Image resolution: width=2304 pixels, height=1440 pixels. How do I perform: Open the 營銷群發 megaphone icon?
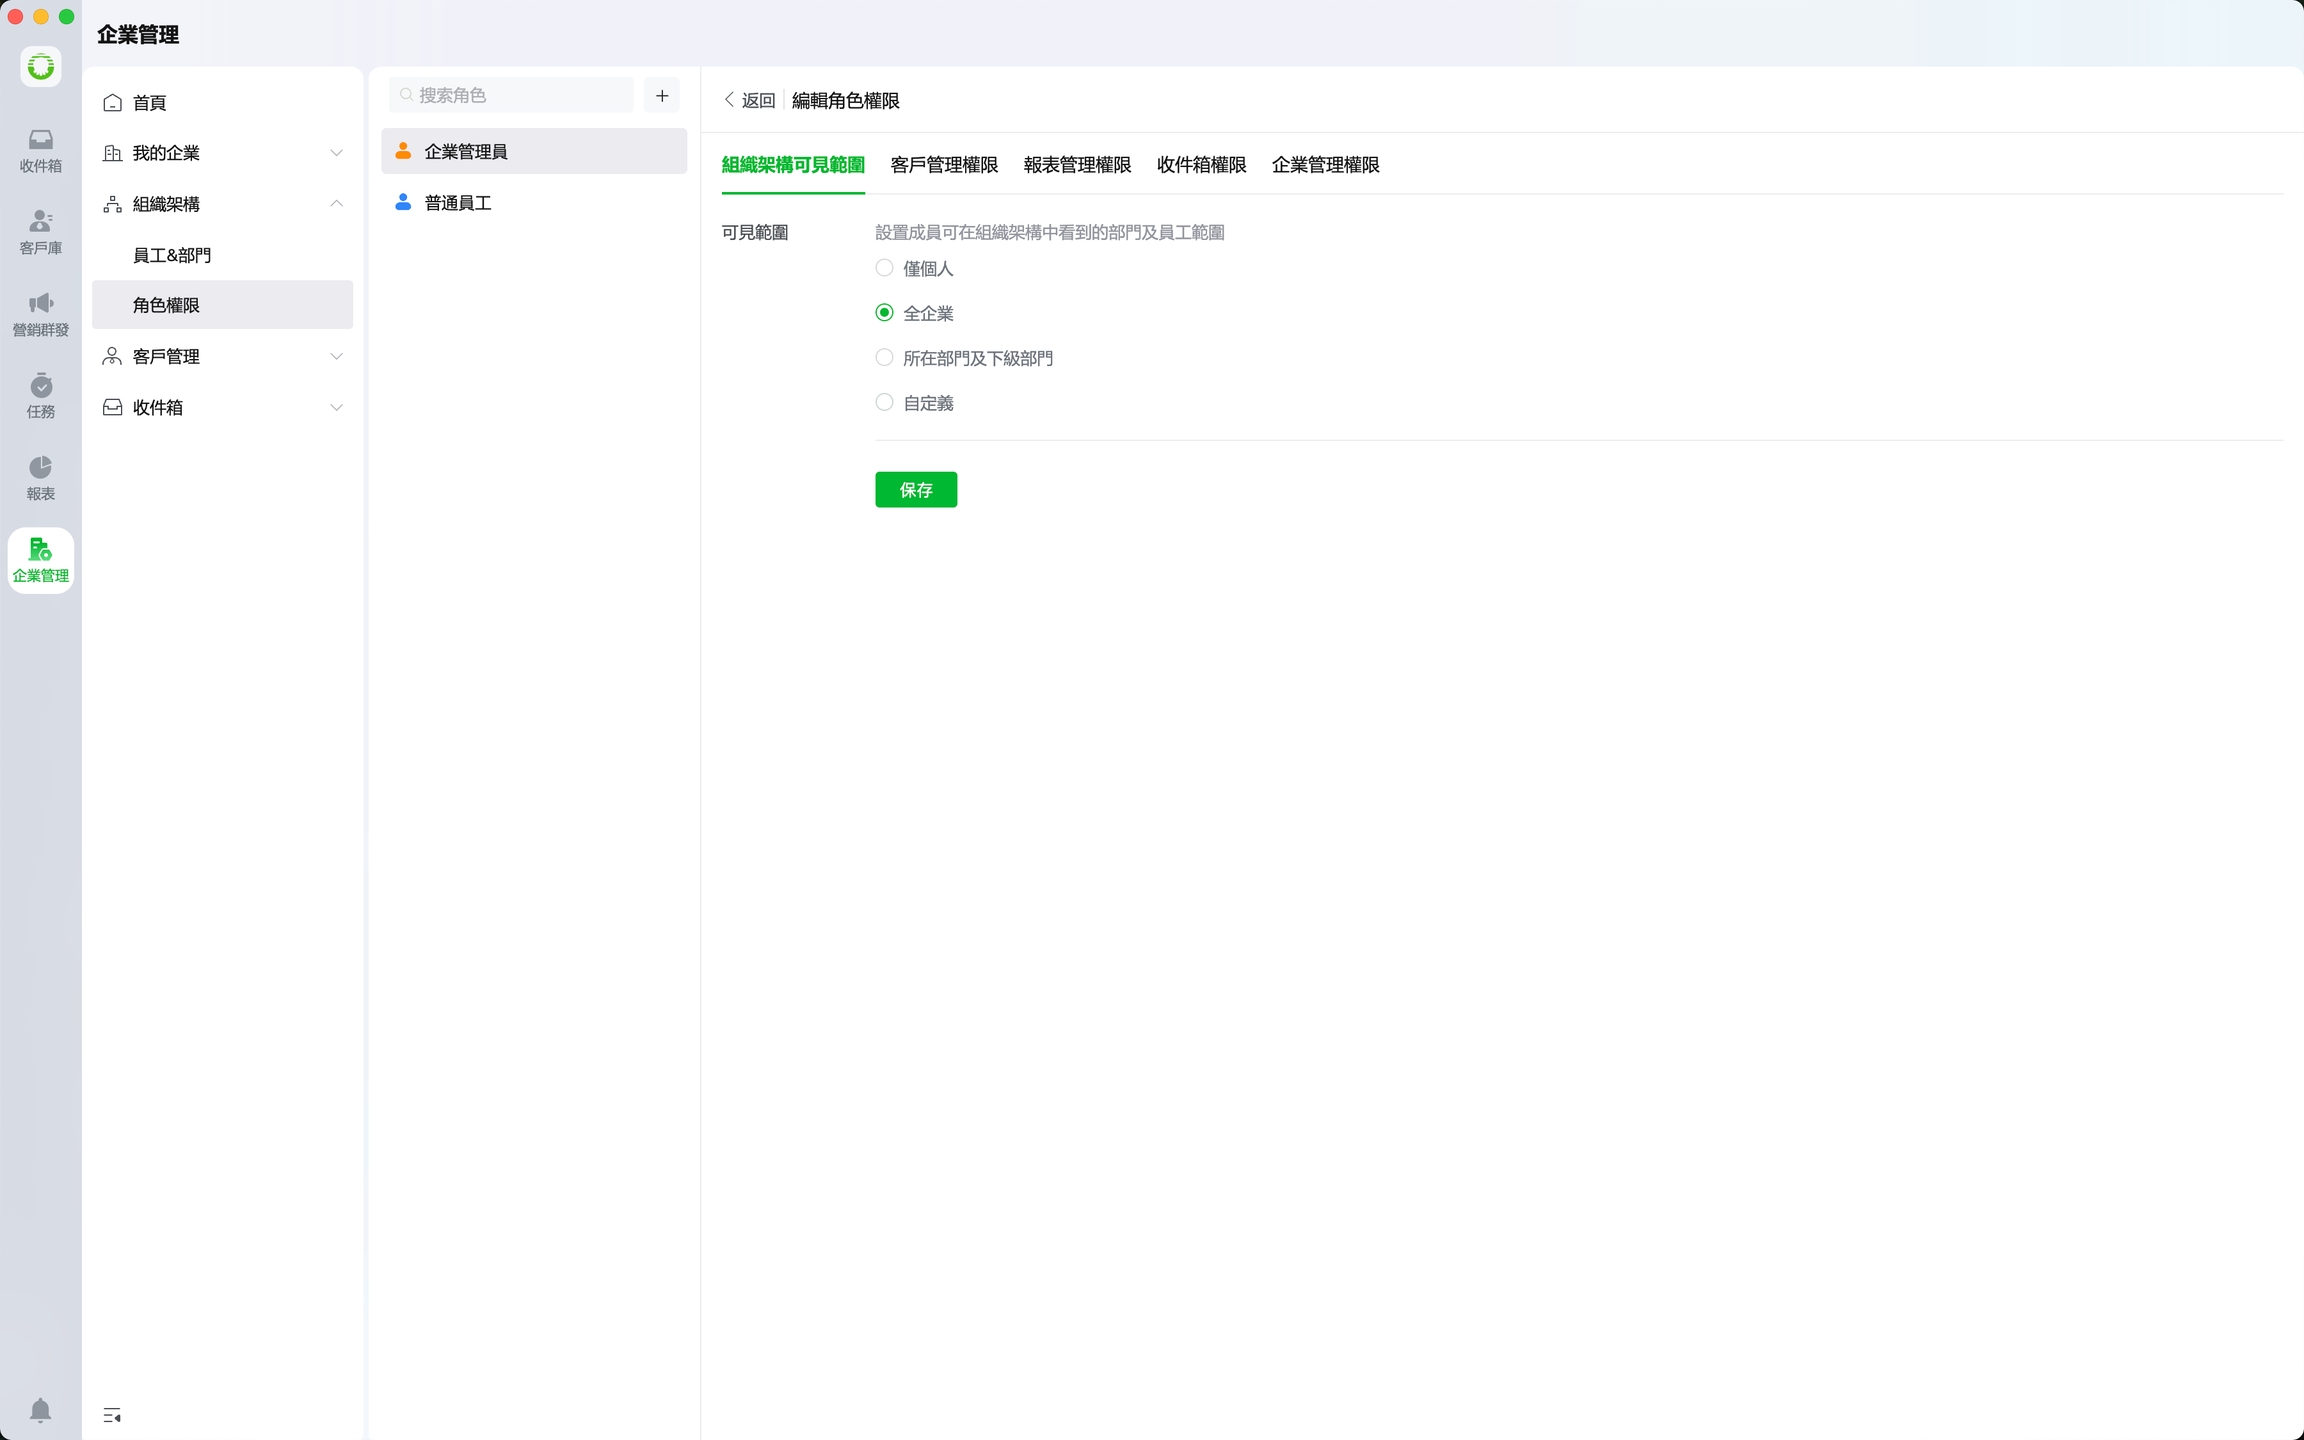click(x=40, y=314)
